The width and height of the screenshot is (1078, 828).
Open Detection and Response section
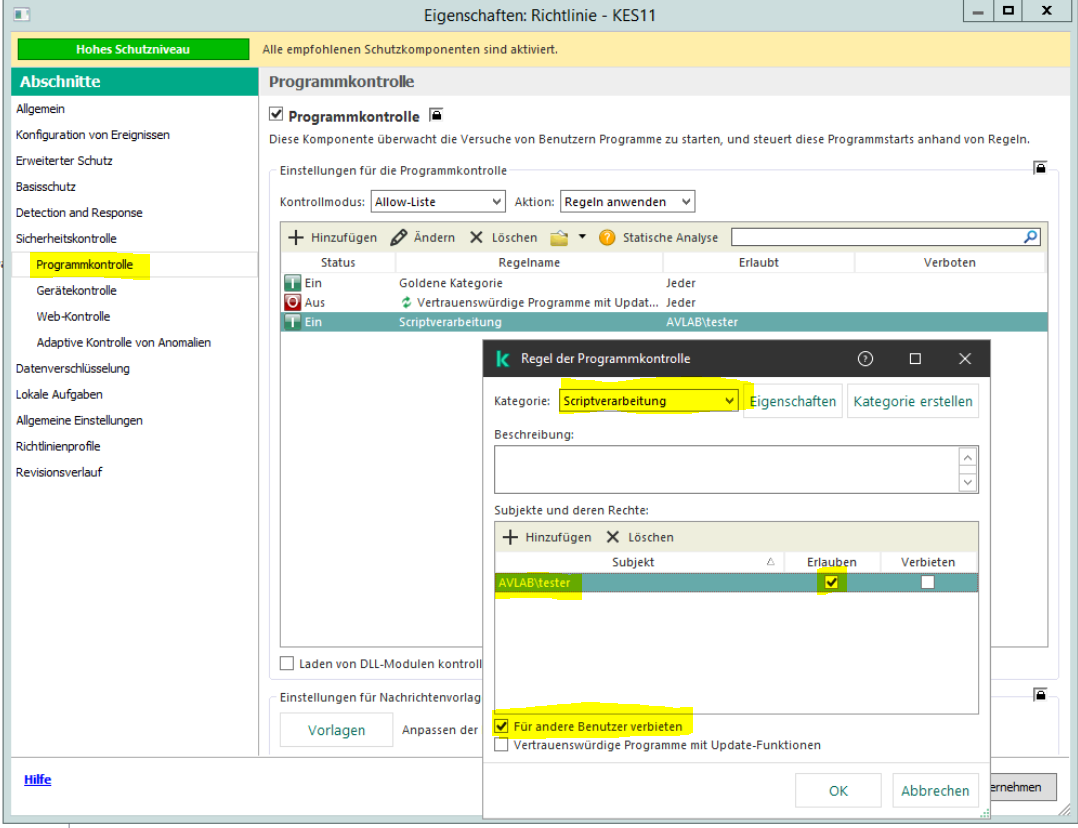tap(79, 213)
